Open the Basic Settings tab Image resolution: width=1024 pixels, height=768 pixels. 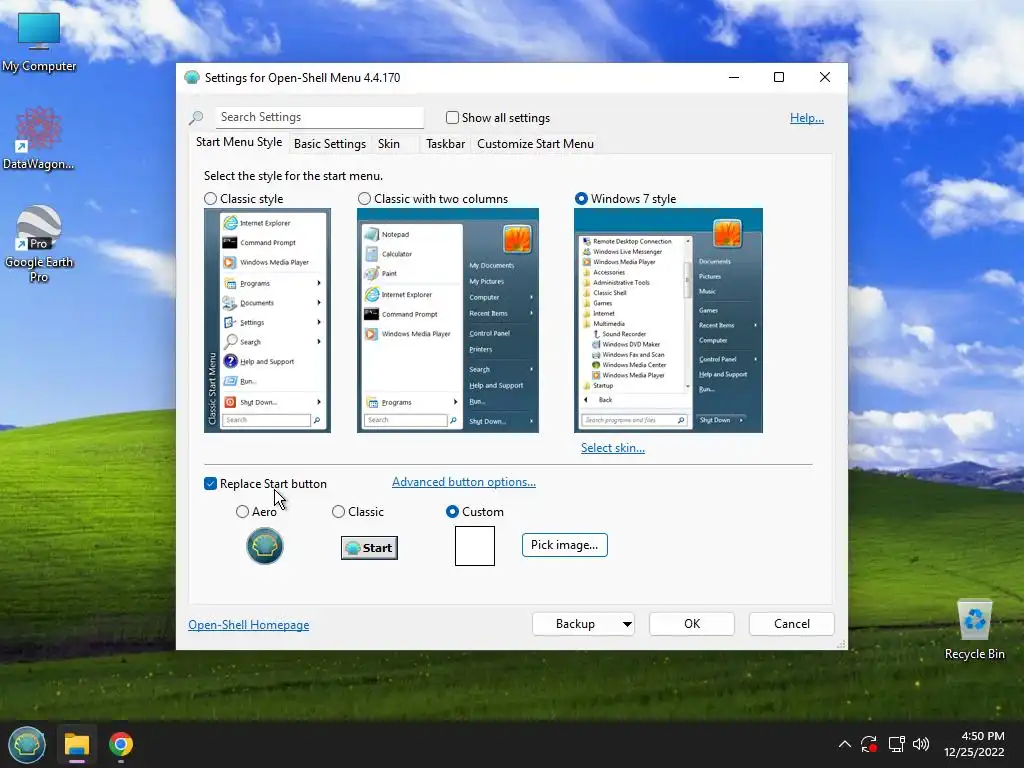(330, 144)
